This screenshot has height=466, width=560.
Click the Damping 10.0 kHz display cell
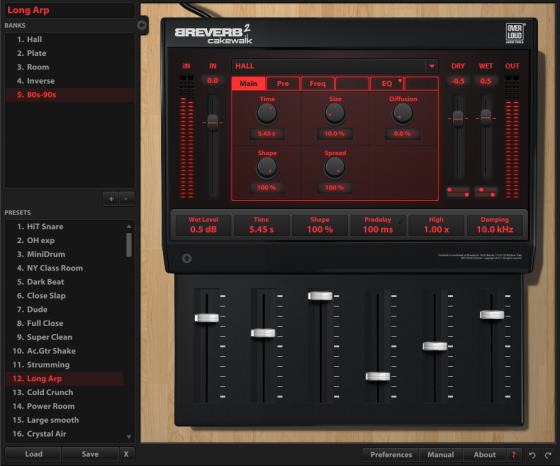495,225
